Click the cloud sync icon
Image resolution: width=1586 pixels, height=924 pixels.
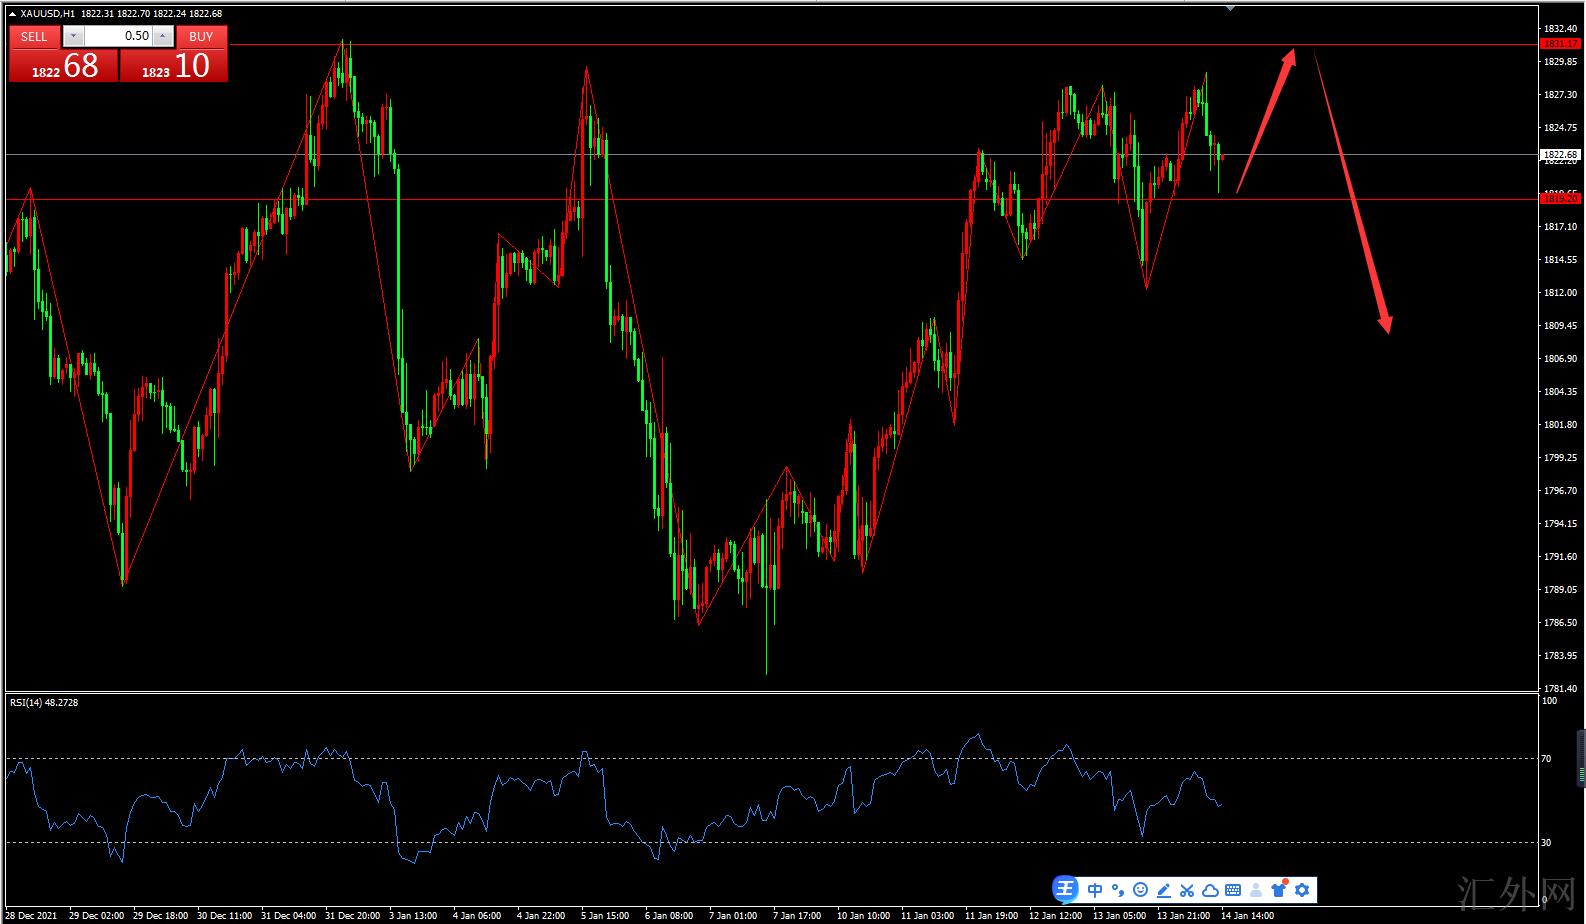(x=1209, y=889)
